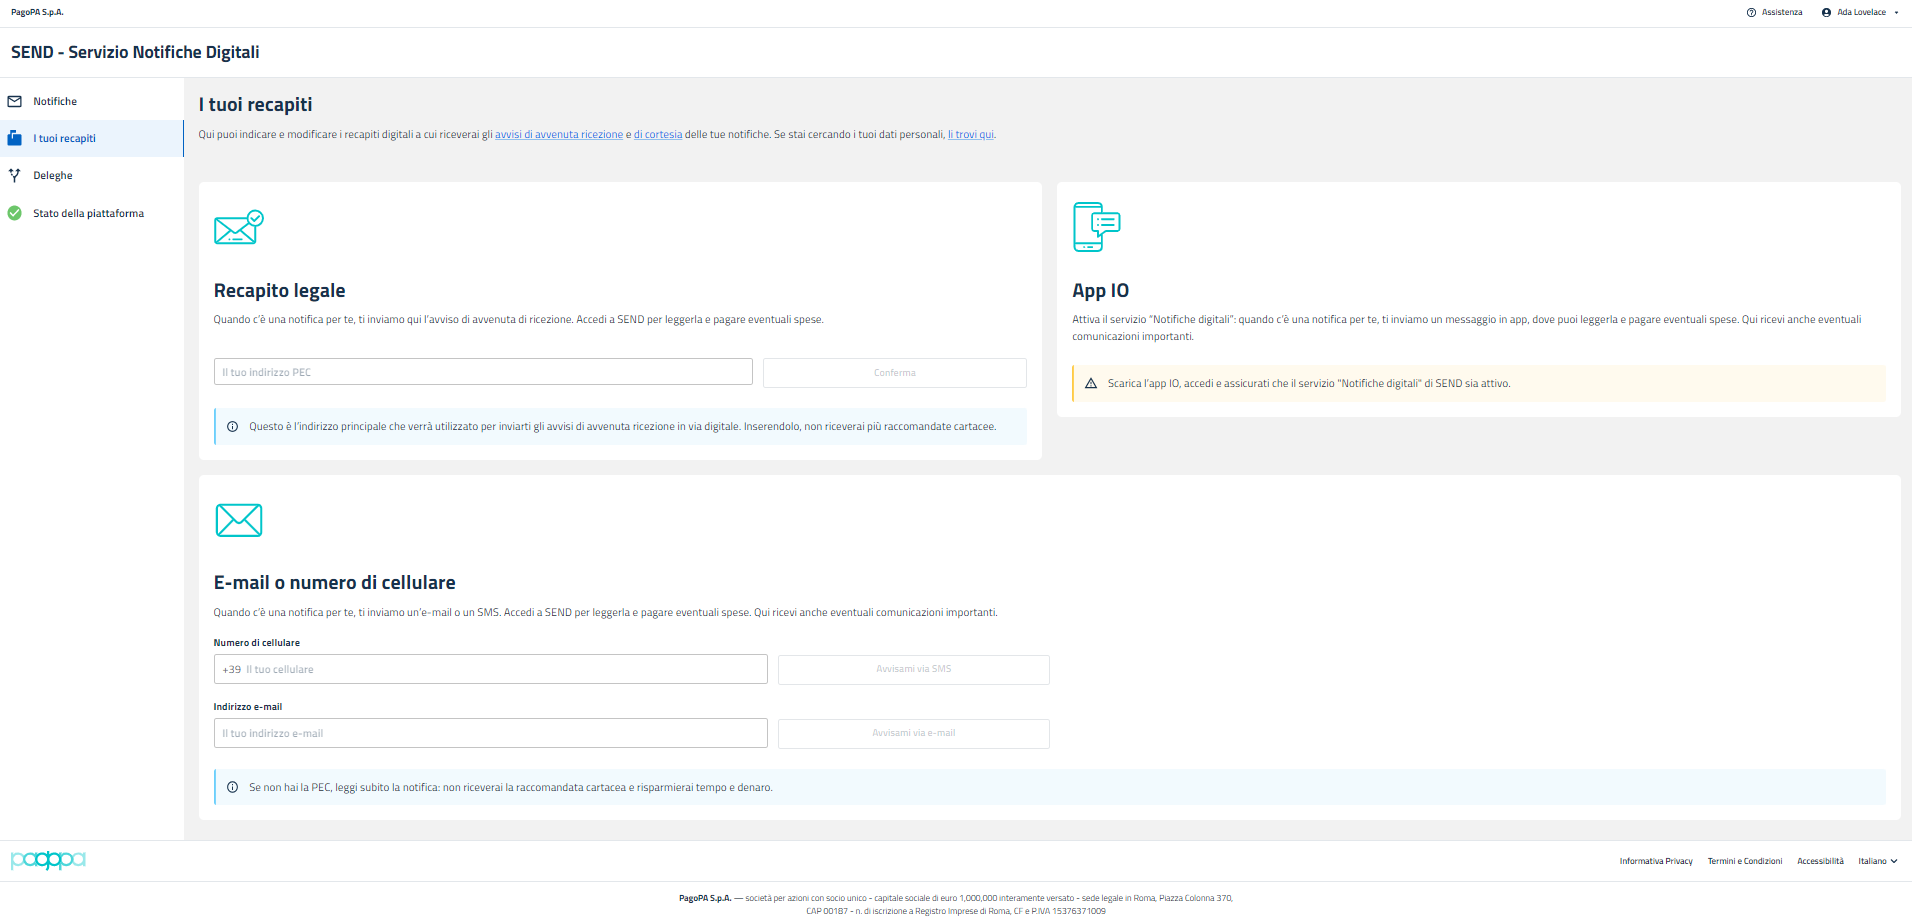Click the App IO phone message icon

[1096, 226]
